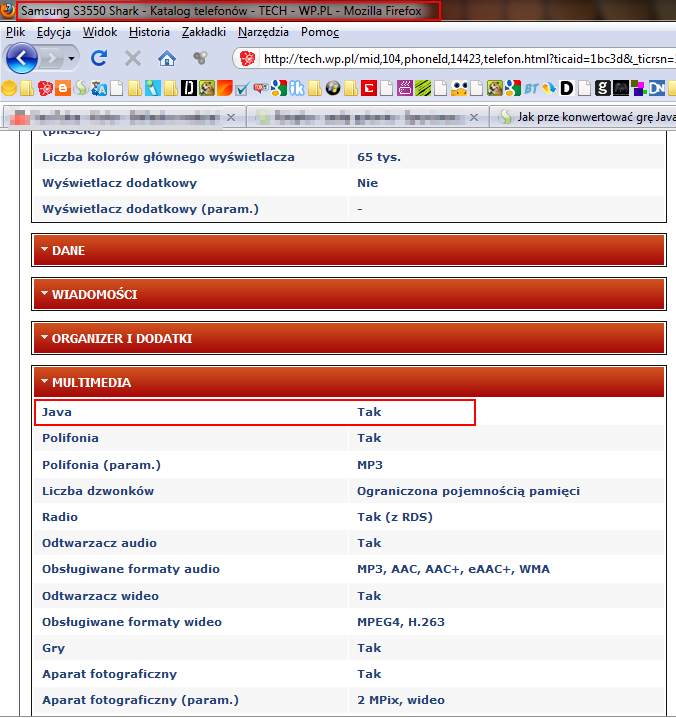The width and height of the screenshot is (676, 718).
Task: Open the Edycja menu
Action: pos(54,32)
